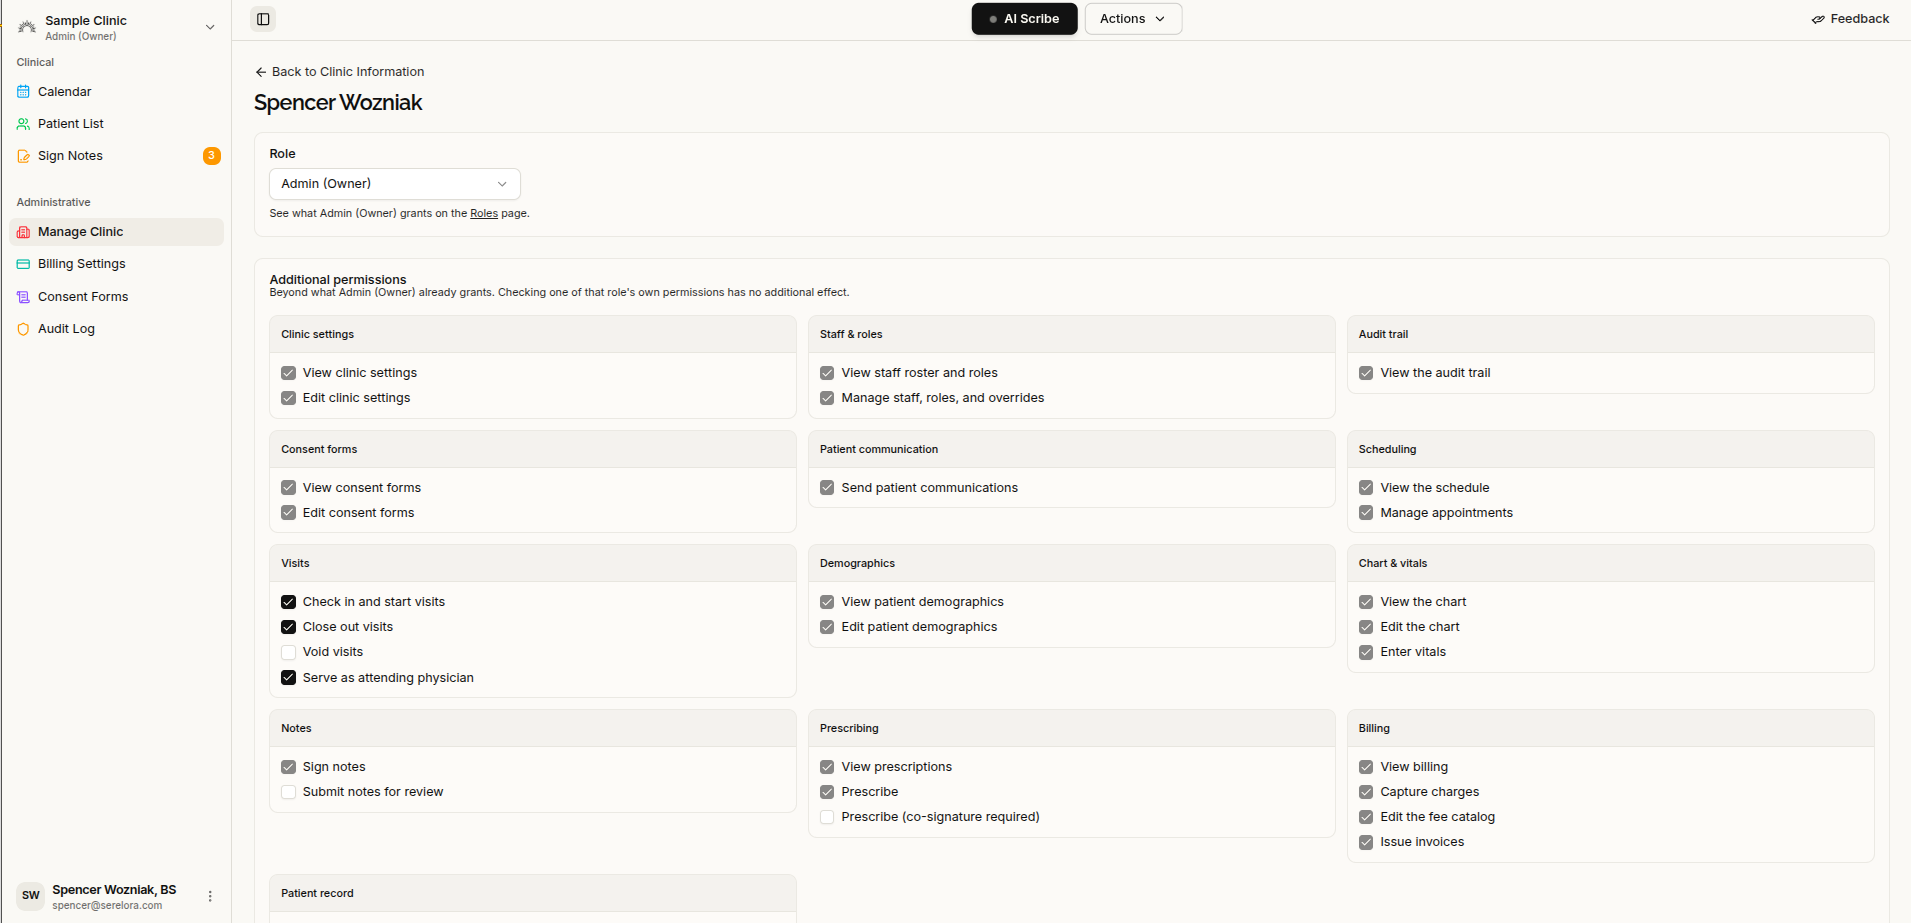1911x923 pixels.
Task: Open the Audit Log page
Action: [x=116, y=329]
